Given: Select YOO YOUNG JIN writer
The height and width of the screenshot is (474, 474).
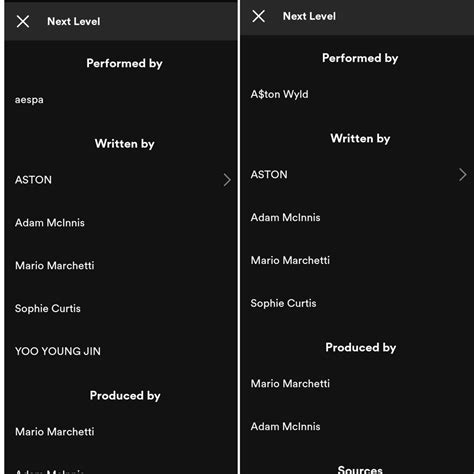Looking at the screenshot, I should click(x=58, y=351).
